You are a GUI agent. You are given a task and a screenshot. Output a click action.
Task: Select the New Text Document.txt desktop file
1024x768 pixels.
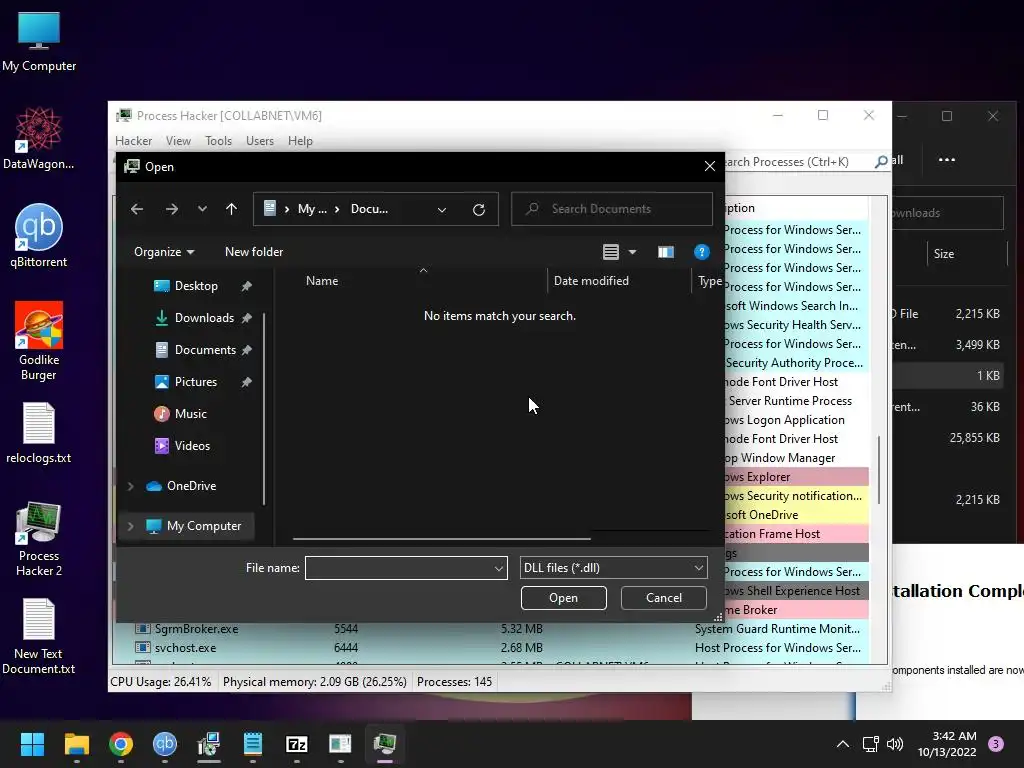tap(39, 636)
